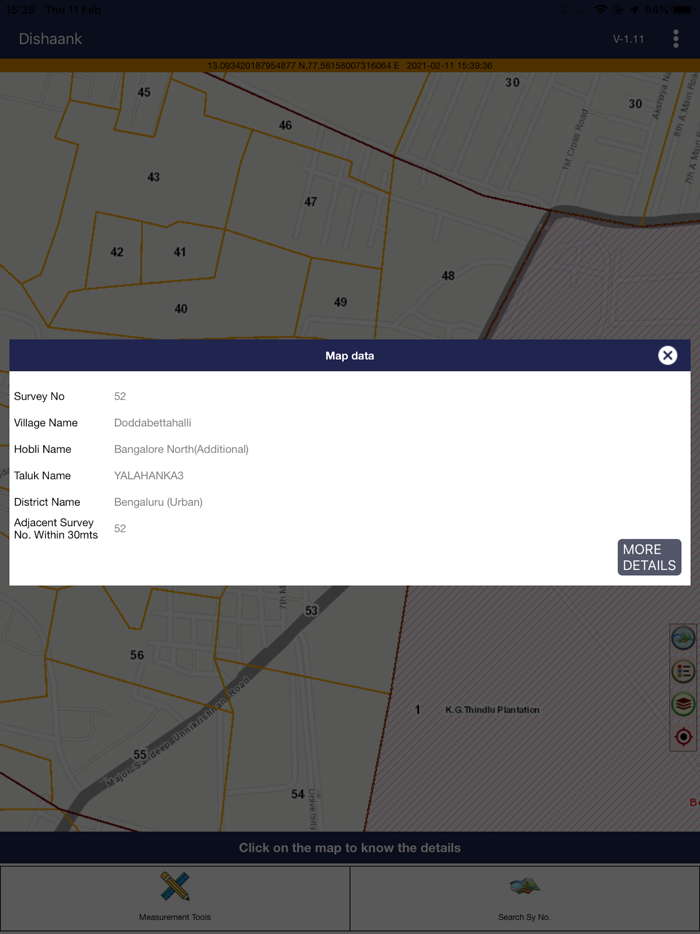Tap survey parcel 56 on the map
Screen dimensions: 700x934
point(137,655)
